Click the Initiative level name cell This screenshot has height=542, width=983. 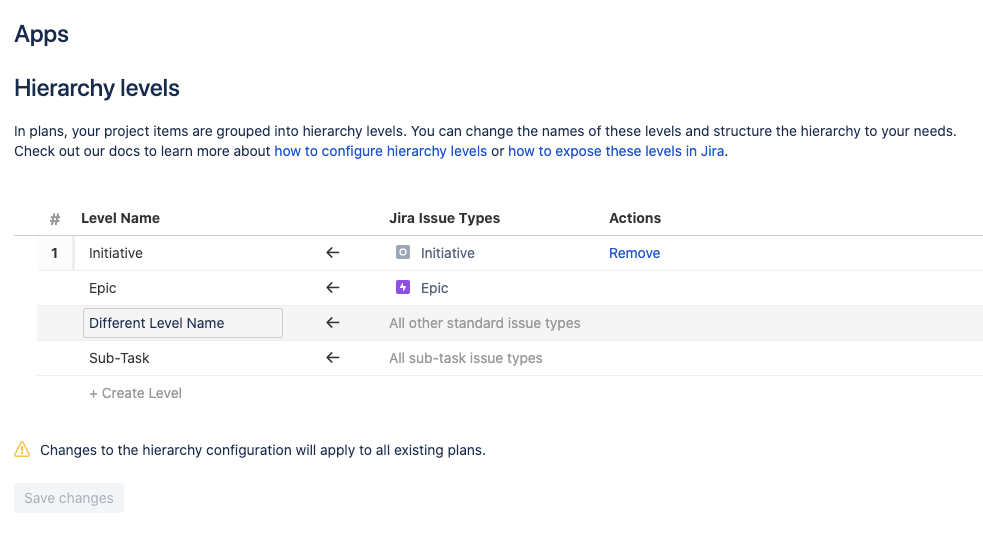[116, 253]
